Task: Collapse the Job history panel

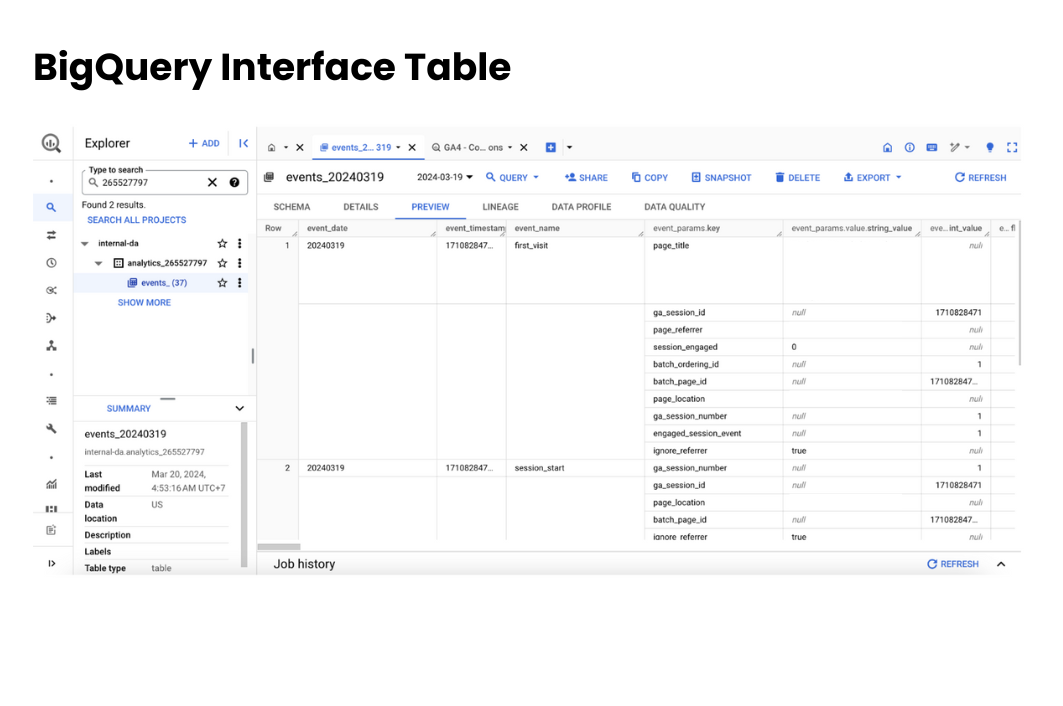Action: click(x=1001, y=563)
